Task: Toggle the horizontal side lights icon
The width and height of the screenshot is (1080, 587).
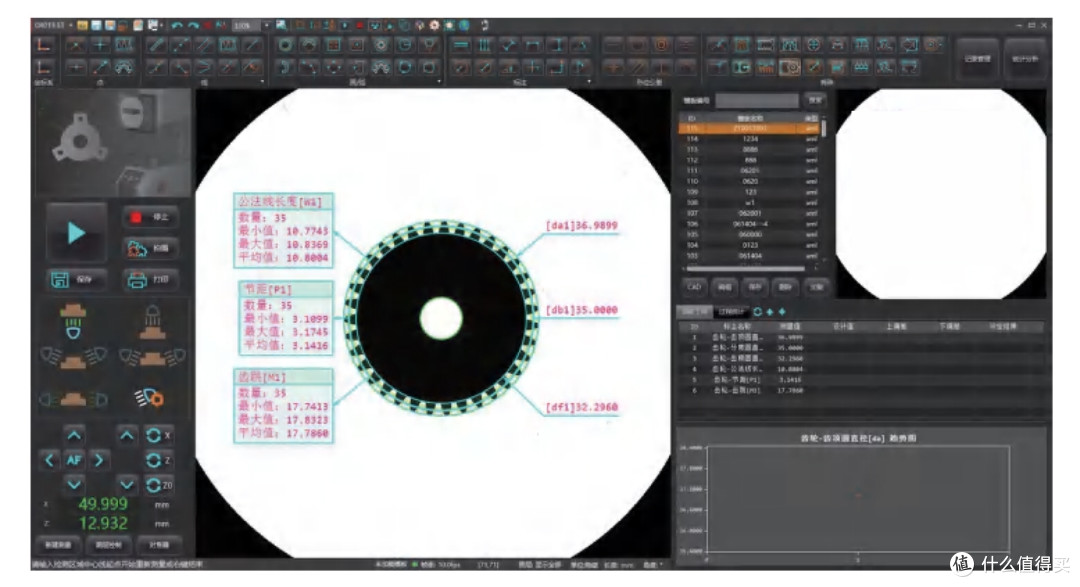Action: point(73,400)
